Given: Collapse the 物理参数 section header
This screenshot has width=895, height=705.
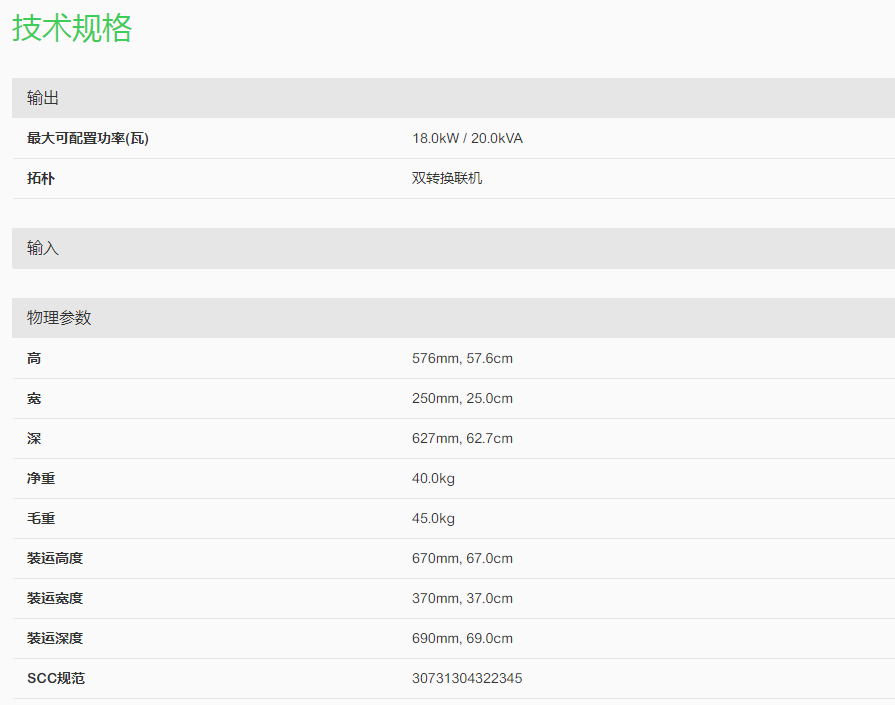Looking at the screenshot, I should tap(59, 318).
